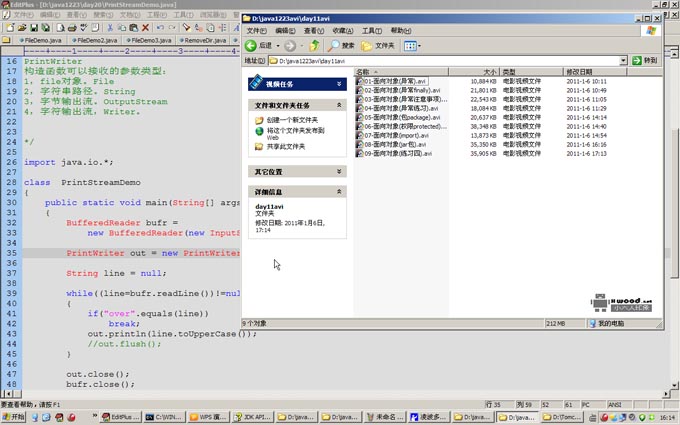Select file 07-面向对象(import).avi
Screen dimensions: 680x425
396,135
